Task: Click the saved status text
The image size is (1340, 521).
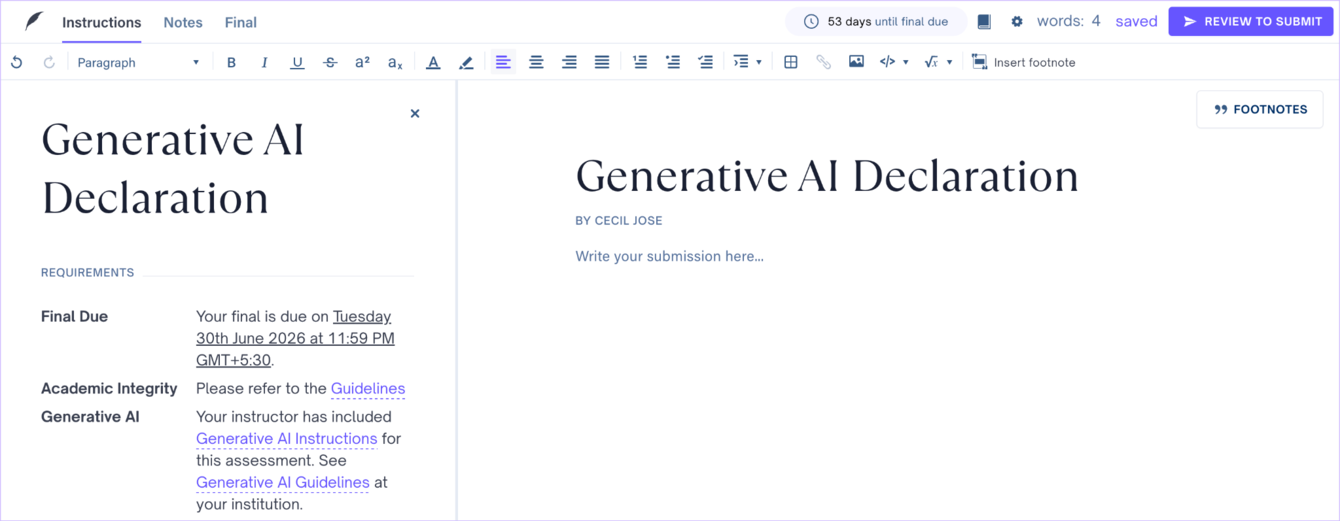Action: (1136, 21)
